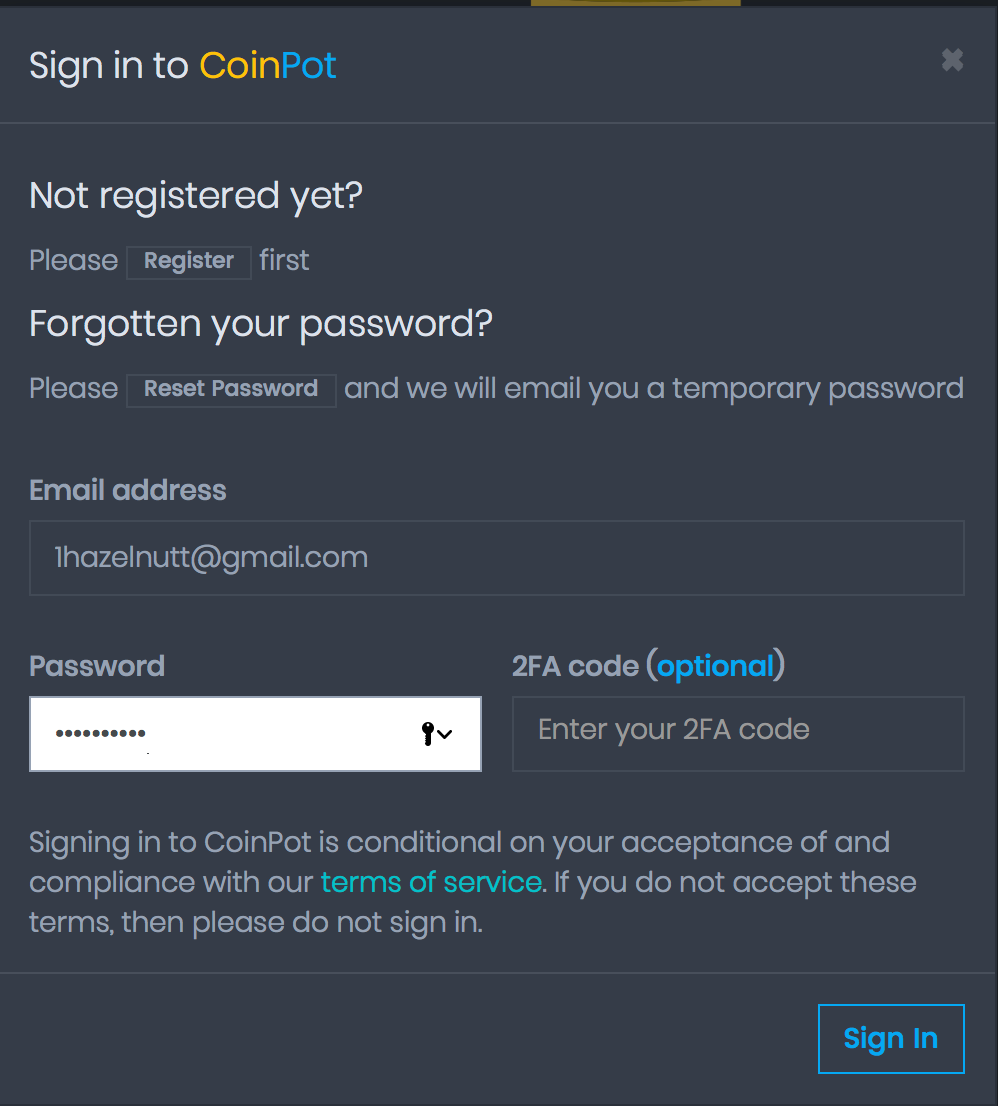Click the masked password dots
The height and width of the screenshot is (1106, 998).
pyautogui.click(x=100, y=734)
